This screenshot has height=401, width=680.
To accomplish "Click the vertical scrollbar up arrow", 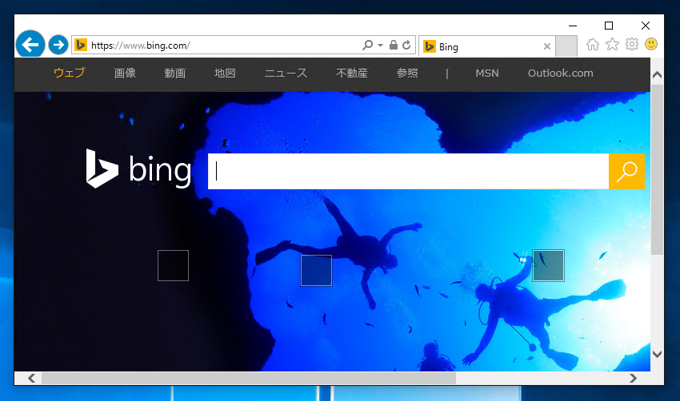I will pos(657,75).
